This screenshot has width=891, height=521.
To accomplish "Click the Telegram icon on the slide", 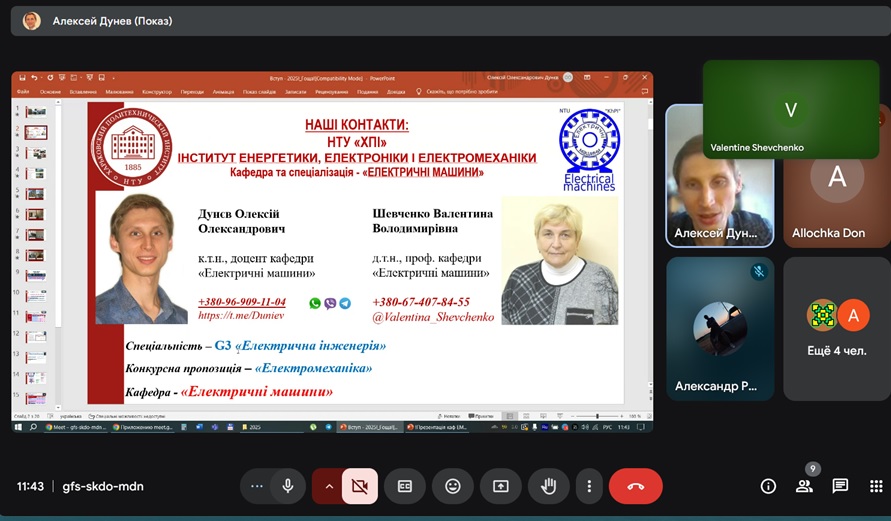I will (x=345, y=303).
